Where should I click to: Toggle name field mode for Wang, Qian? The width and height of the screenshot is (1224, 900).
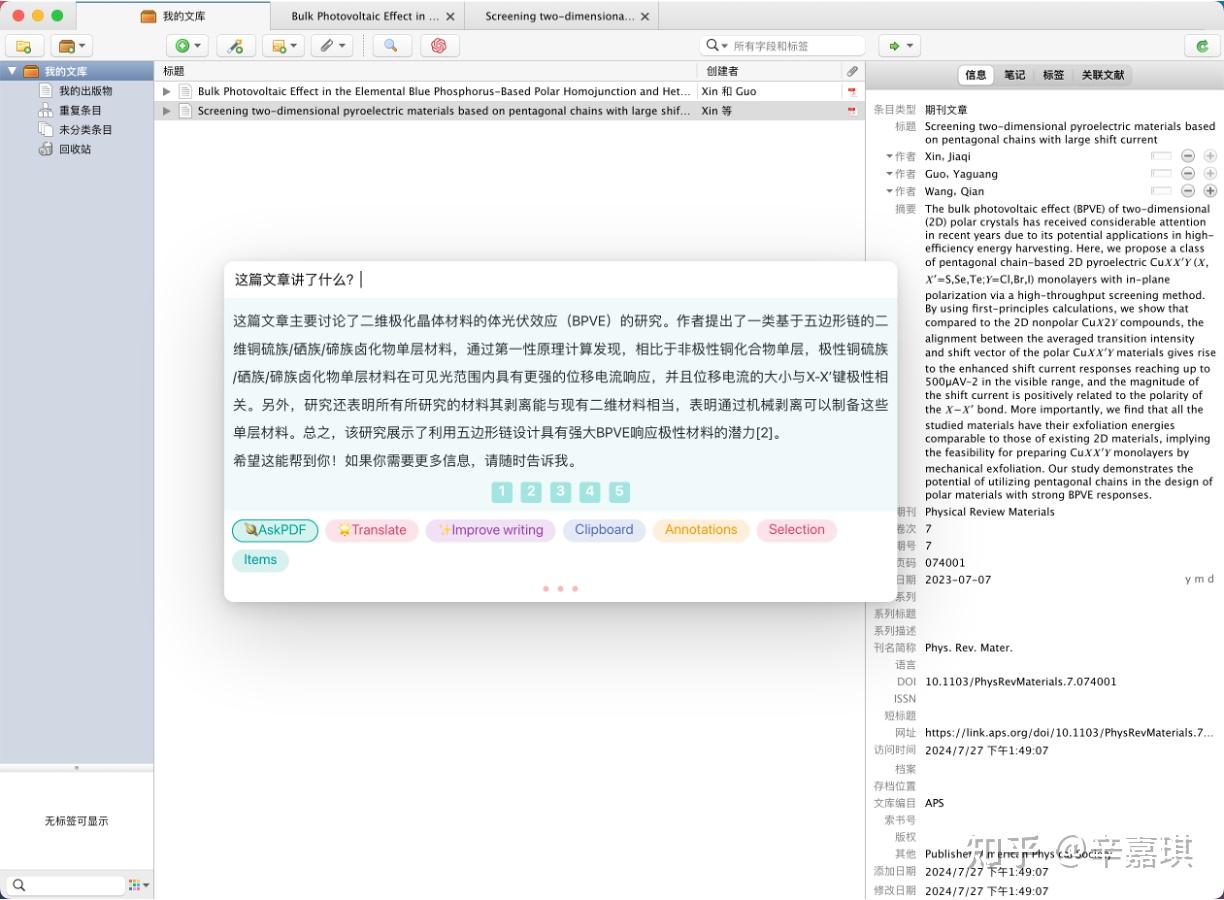[1161, 191]
